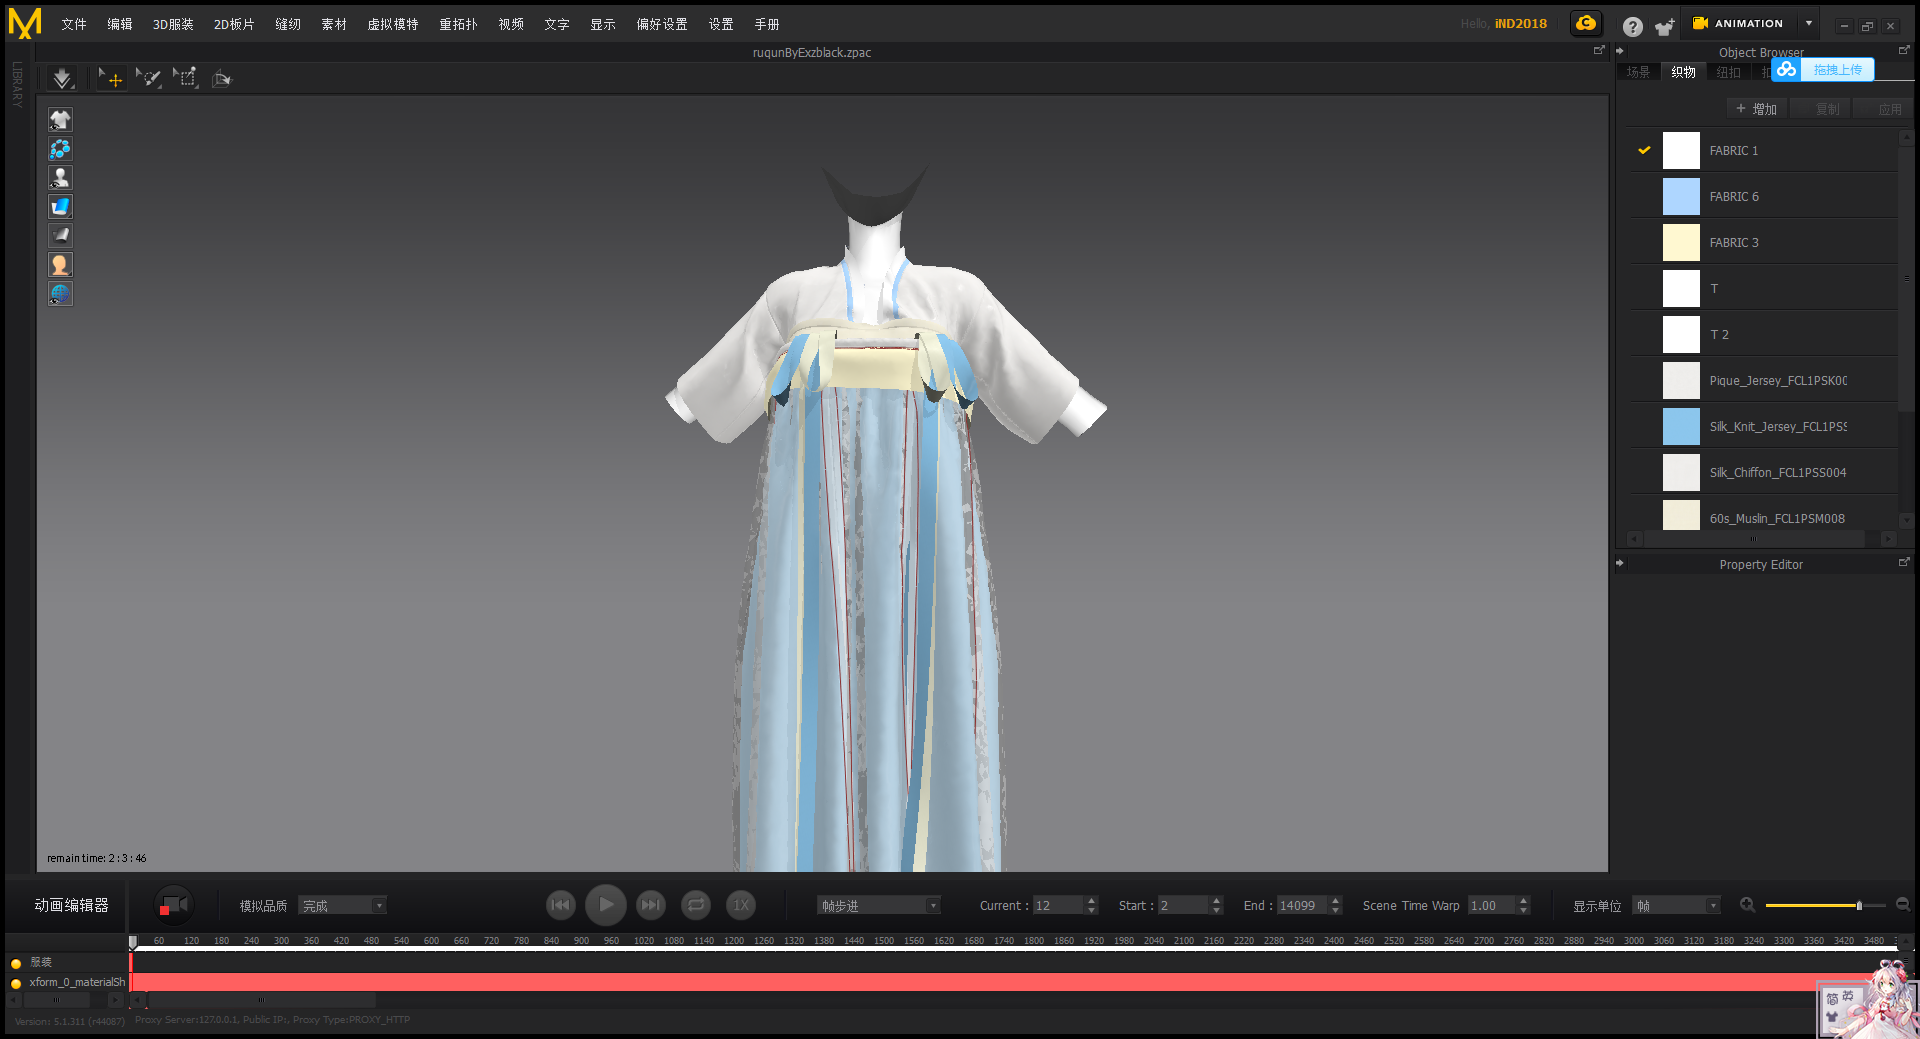Jump to the animation end
This screenshot has width=1920, height=1039.
pos(651,905)
